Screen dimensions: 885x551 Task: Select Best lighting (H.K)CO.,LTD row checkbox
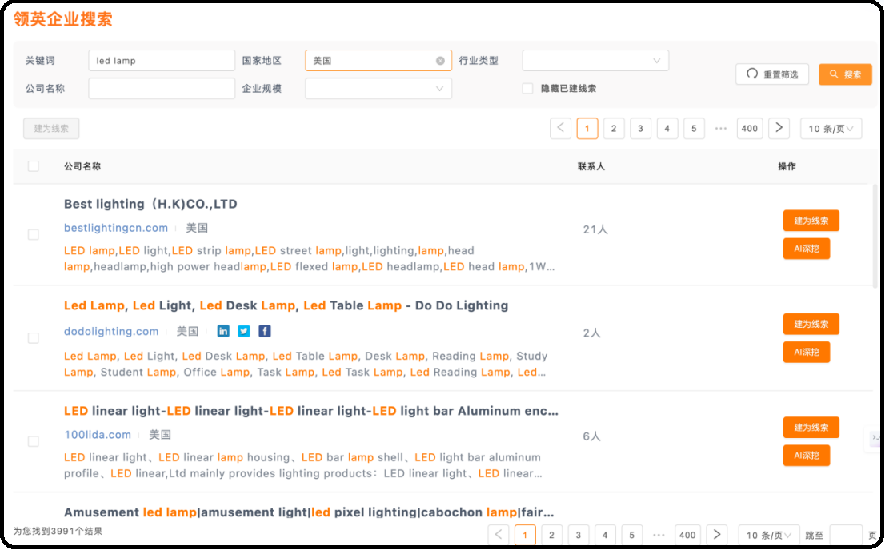[33, 234]
